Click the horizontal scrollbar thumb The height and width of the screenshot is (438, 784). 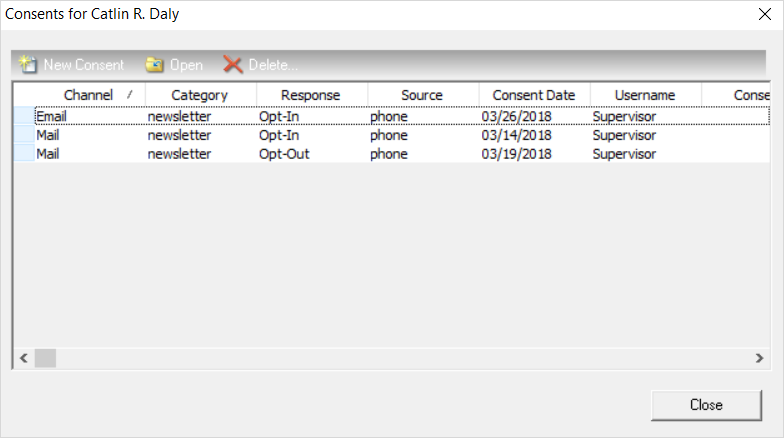point(46,358)
